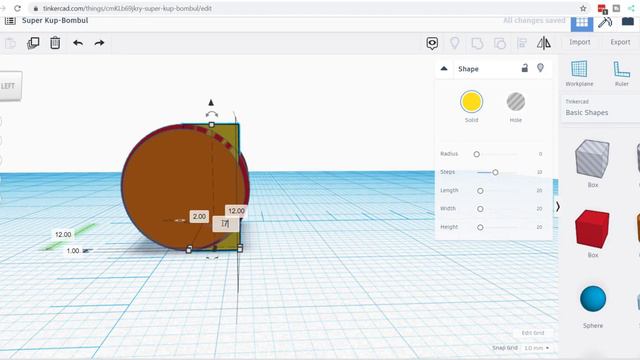The height and width of the screenshot is (360, 640).
Task: Click the 12.00 dimension beside the shape
Action: pyautogui.click(x=236, y=211)
